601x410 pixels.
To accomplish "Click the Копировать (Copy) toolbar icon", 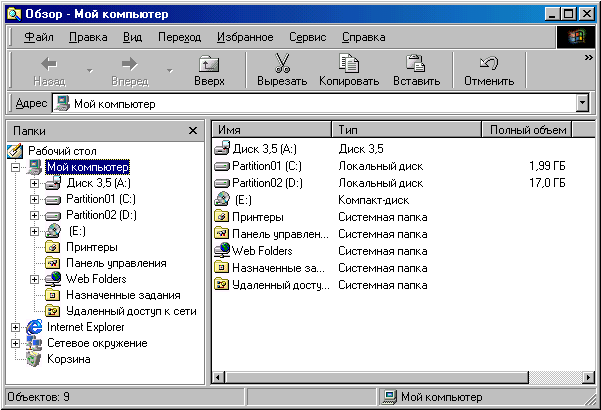I will 348,64.
